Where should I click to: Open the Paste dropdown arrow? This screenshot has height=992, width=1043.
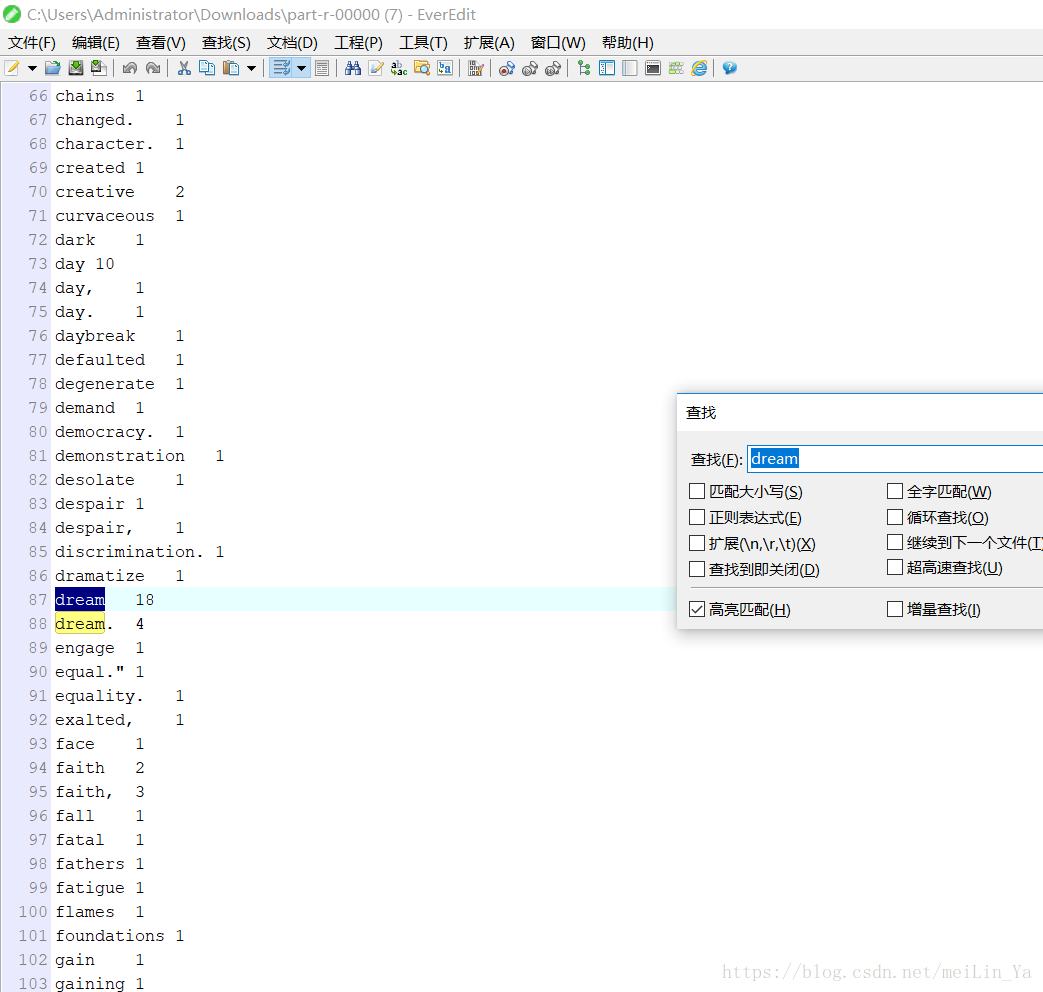click(251, 68)
